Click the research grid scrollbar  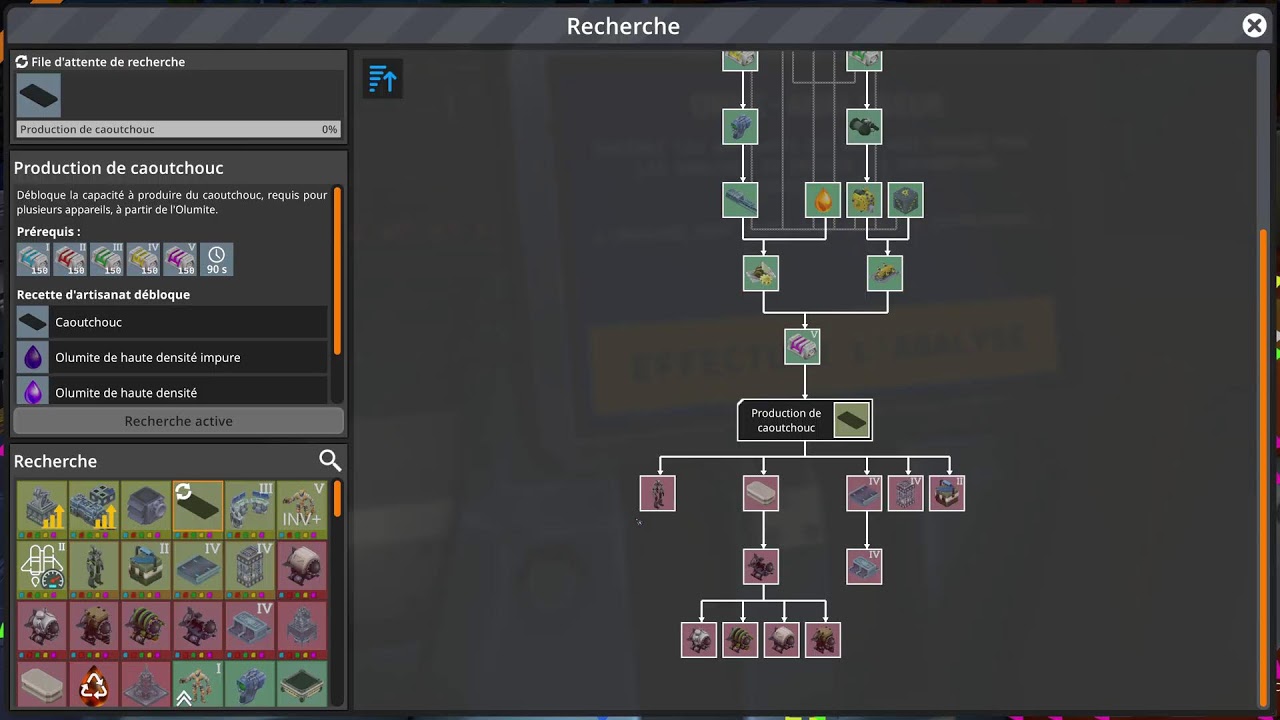[338, 498]
